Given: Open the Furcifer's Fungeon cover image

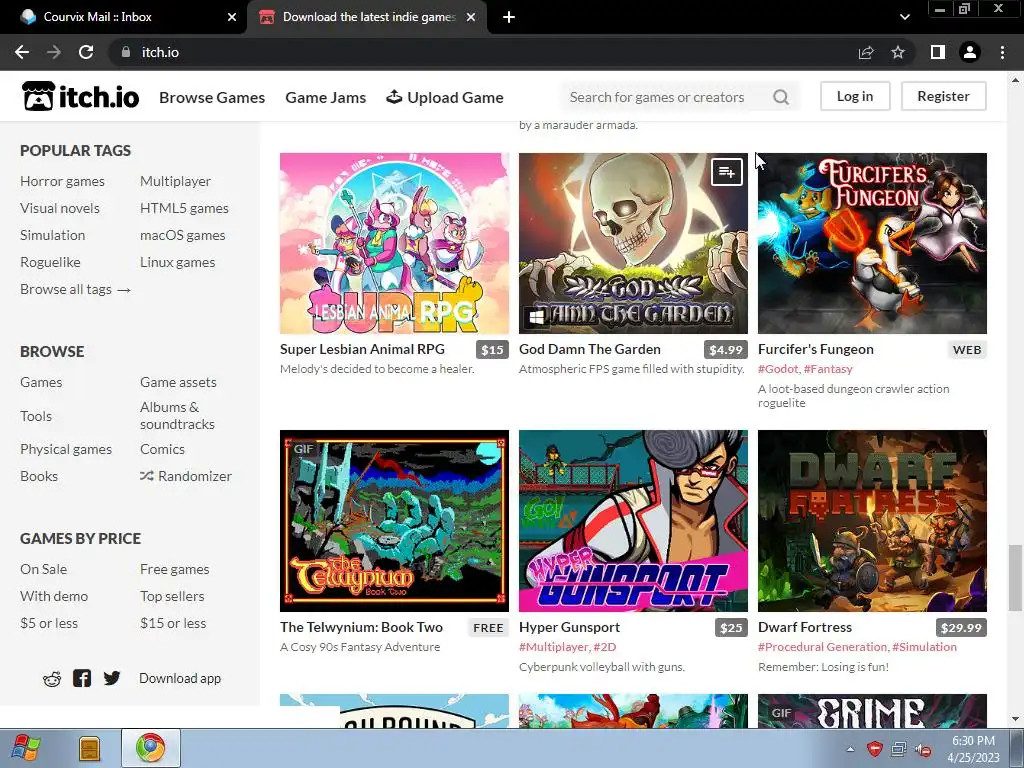Looking at the screenshot, I should [872, 243].
